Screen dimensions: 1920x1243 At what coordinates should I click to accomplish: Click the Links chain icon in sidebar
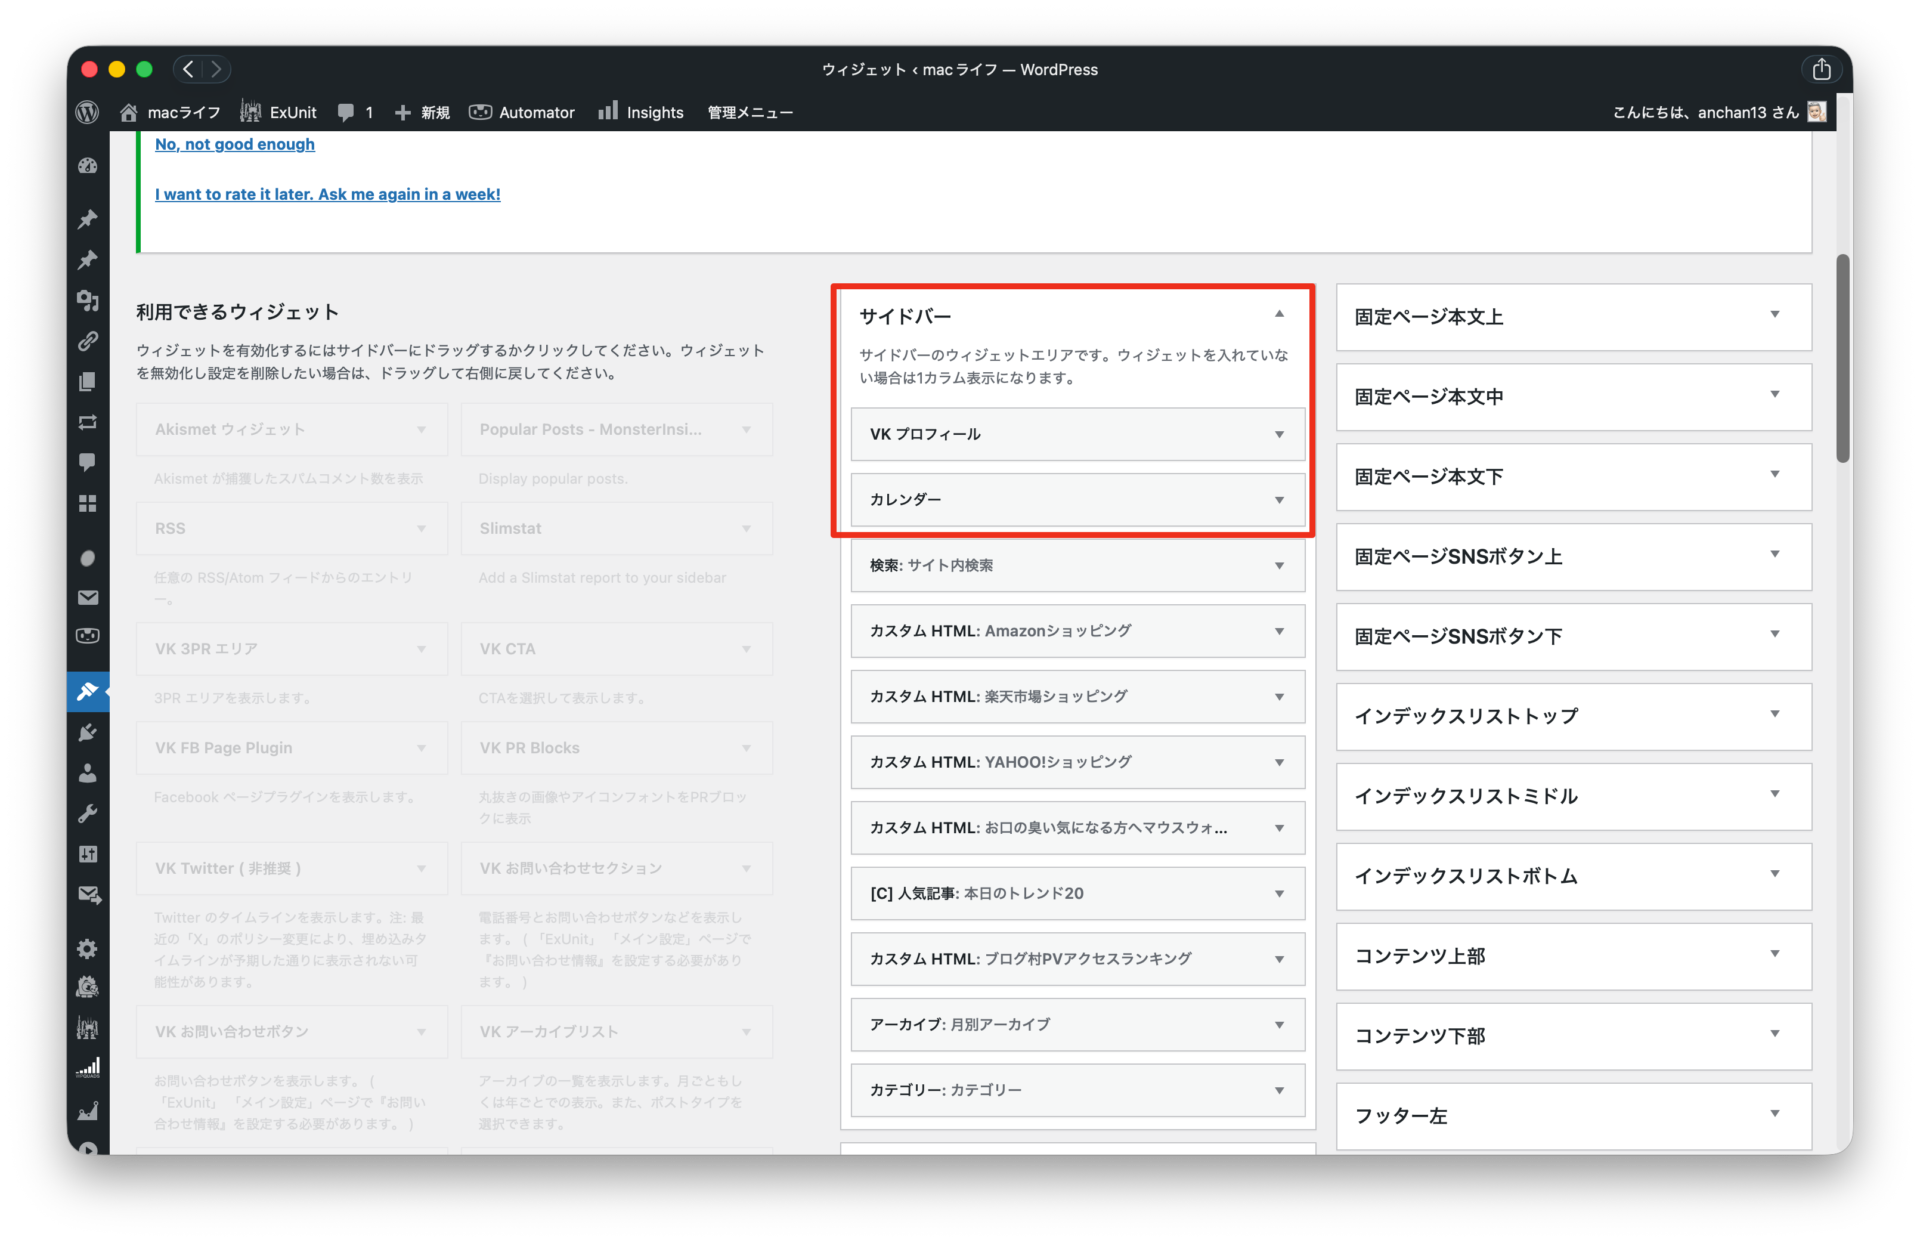(x=88, y=341)
